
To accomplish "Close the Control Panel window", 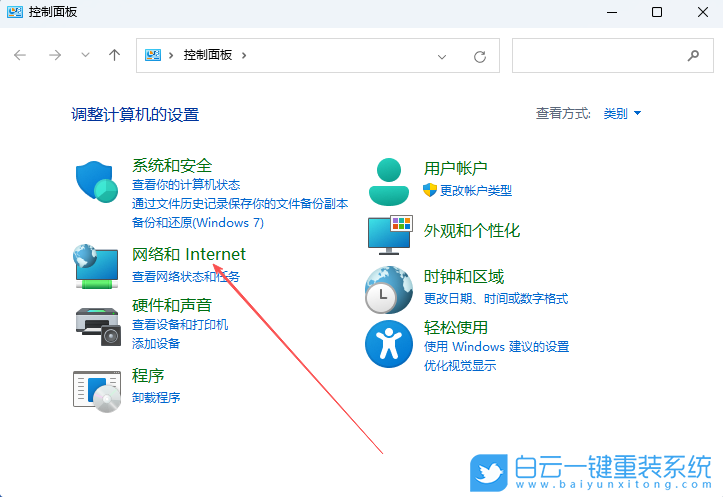I will [703, 12].
